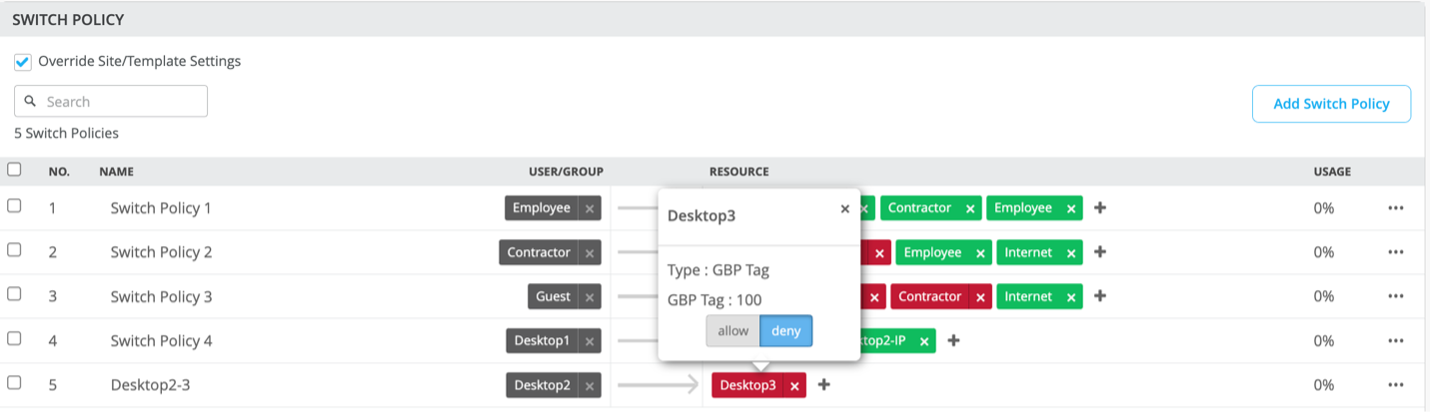The height and width of the screenshot is (415, 1430).
Task: Add resource to Switch Policy 1
Action: [1100, 208]
